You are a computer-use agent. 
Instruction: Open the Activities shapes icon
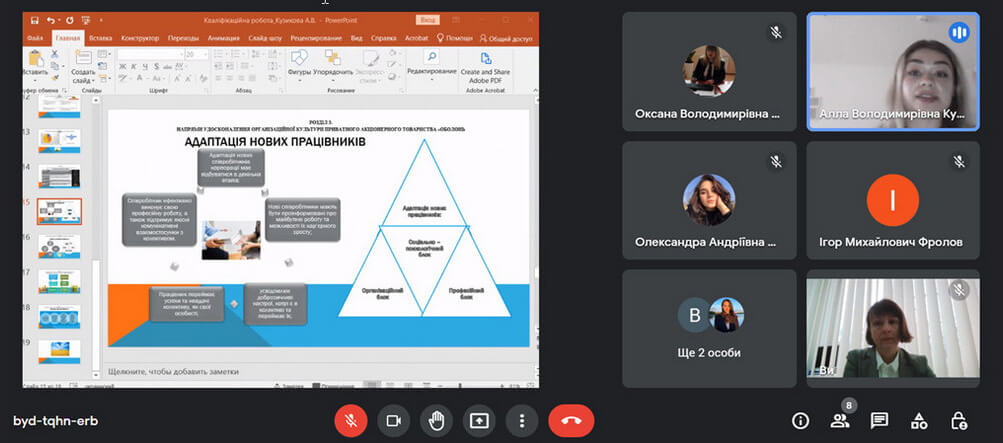click(x=918, y=420)
